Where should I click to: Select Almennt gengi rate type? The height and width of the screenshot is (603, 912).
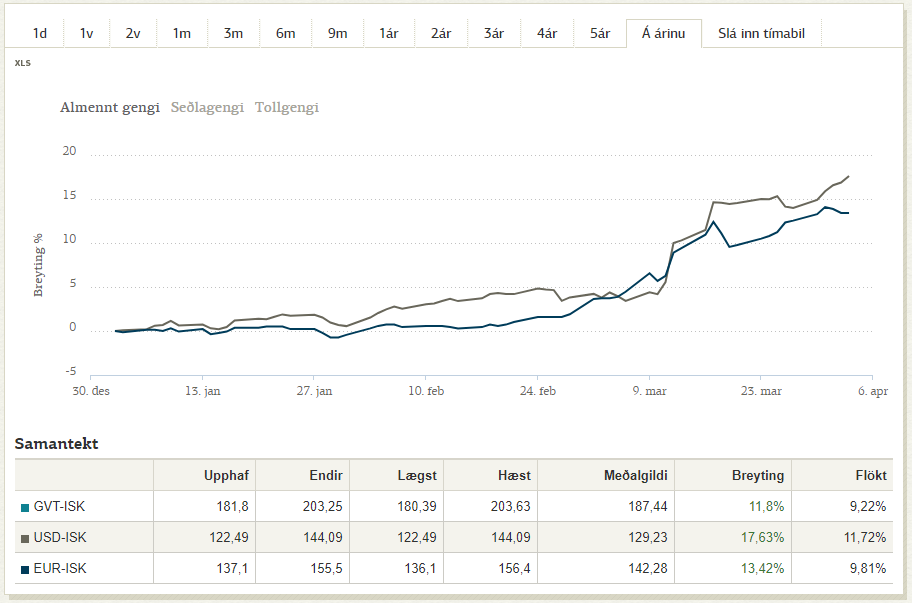tap(110, 107)
